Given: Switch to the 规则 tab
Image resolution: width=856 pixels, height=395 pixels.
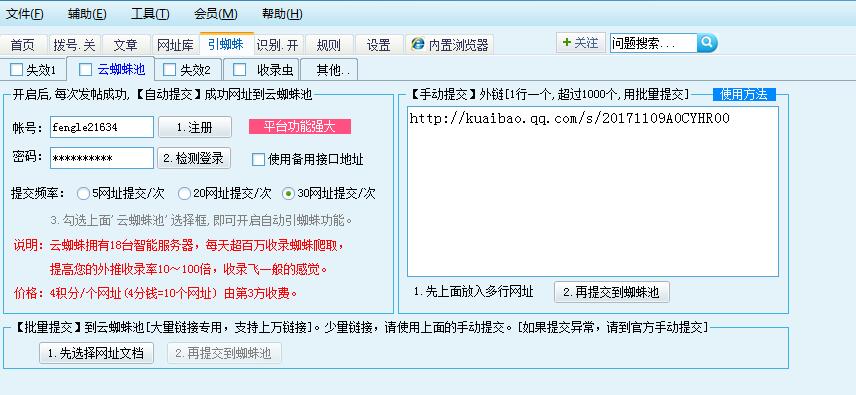Looking at the screenshot, I should (x=329, y=45).
